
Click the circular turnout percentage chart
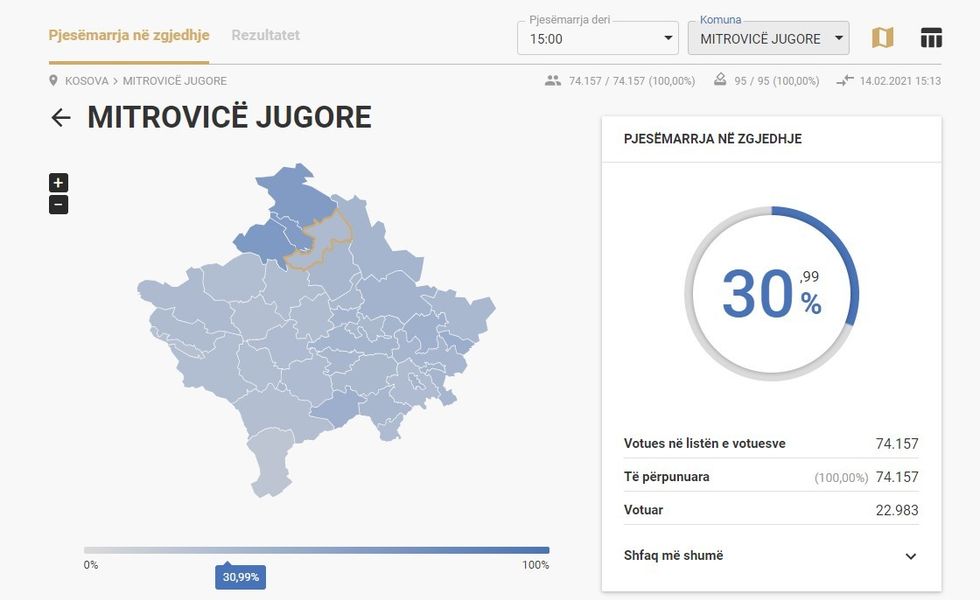click(770, 293)
